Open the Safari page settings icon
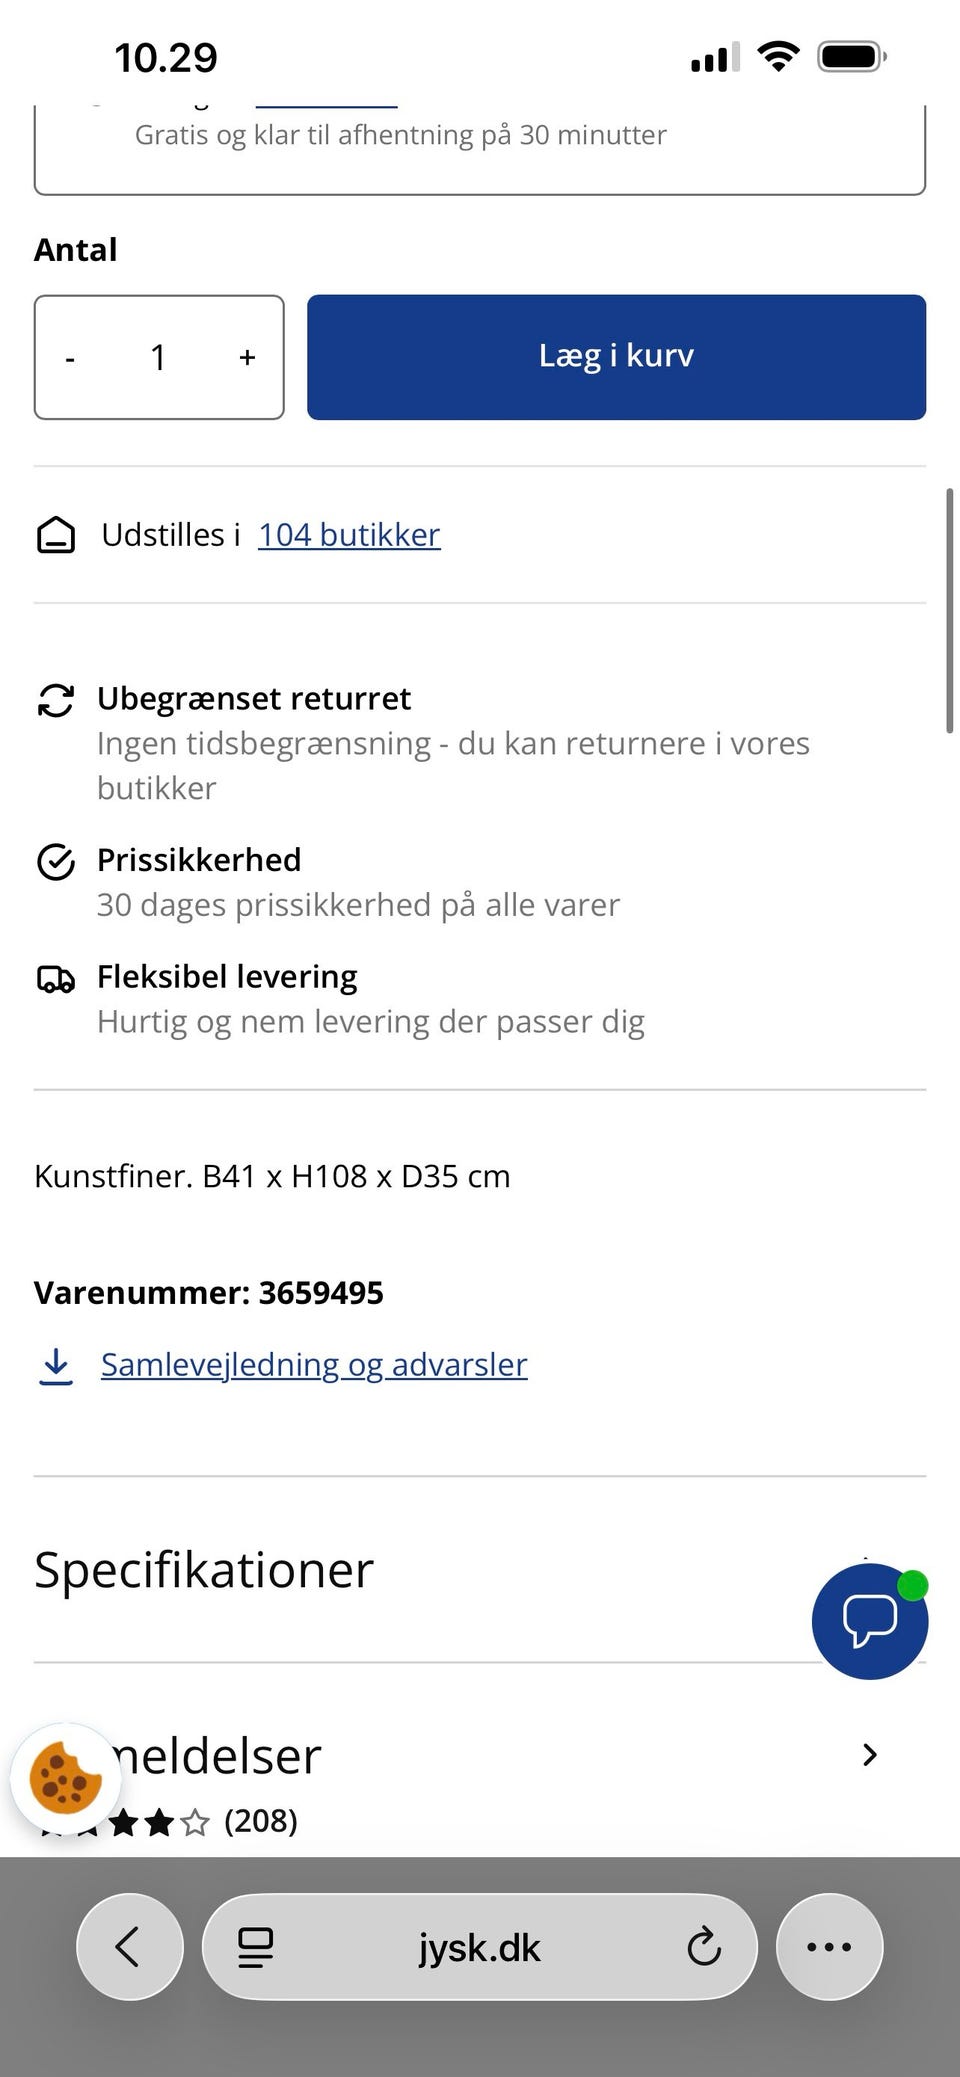Viewport: 960px width, 2077px height. pyautogui.click(x=253, y=1947)
